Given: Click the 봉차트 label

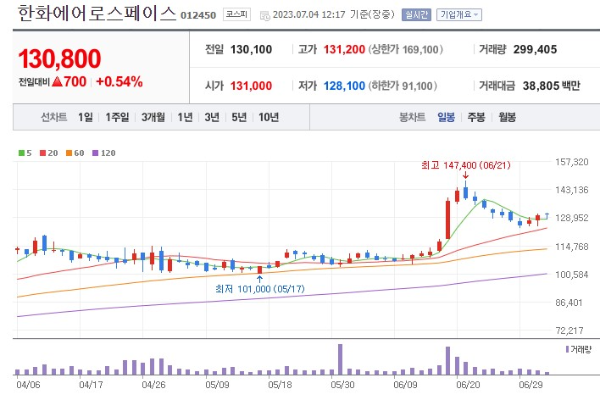Looking at the screenshot, I should tap(412, 117).
